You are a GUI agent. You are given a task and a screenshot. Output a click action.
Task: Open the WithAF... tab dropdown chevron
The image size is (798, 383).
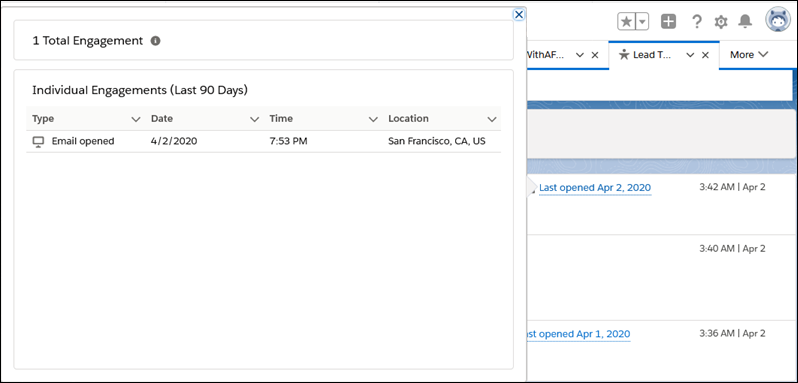(580, 55)
